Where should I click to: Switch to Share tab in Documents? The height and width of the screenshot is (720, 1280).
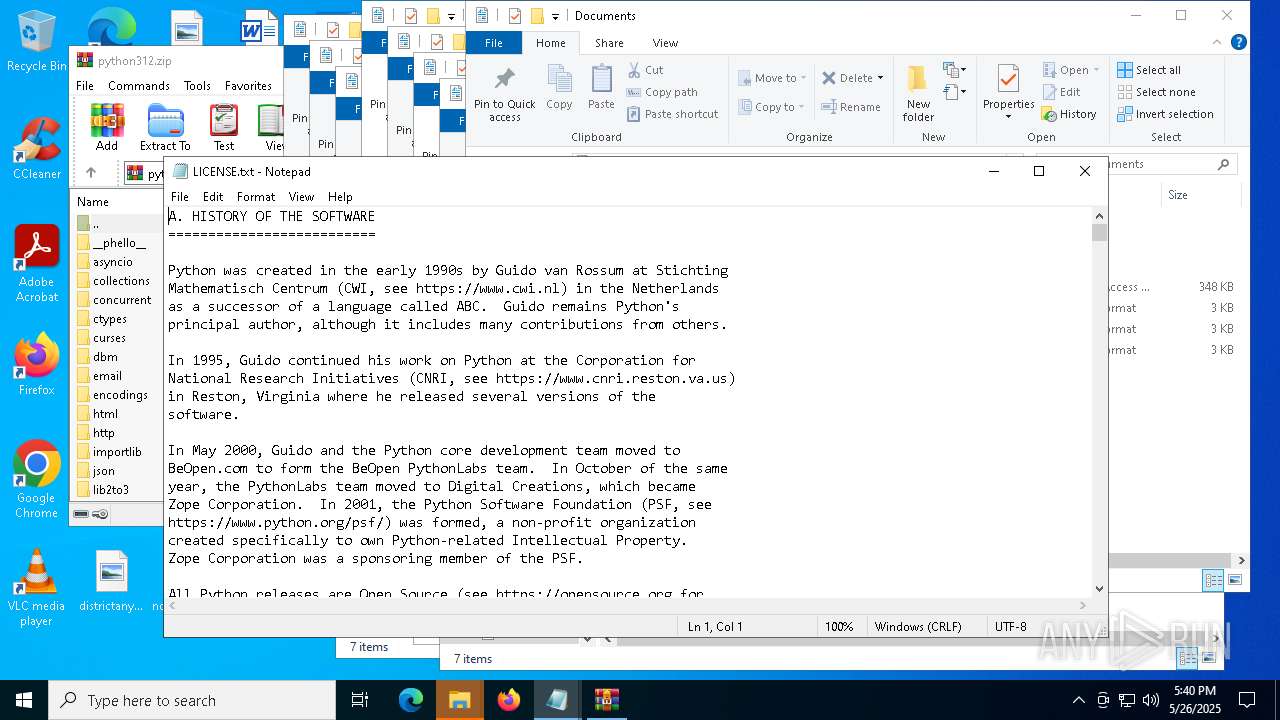pyautogui.click(x=609, y=43)
